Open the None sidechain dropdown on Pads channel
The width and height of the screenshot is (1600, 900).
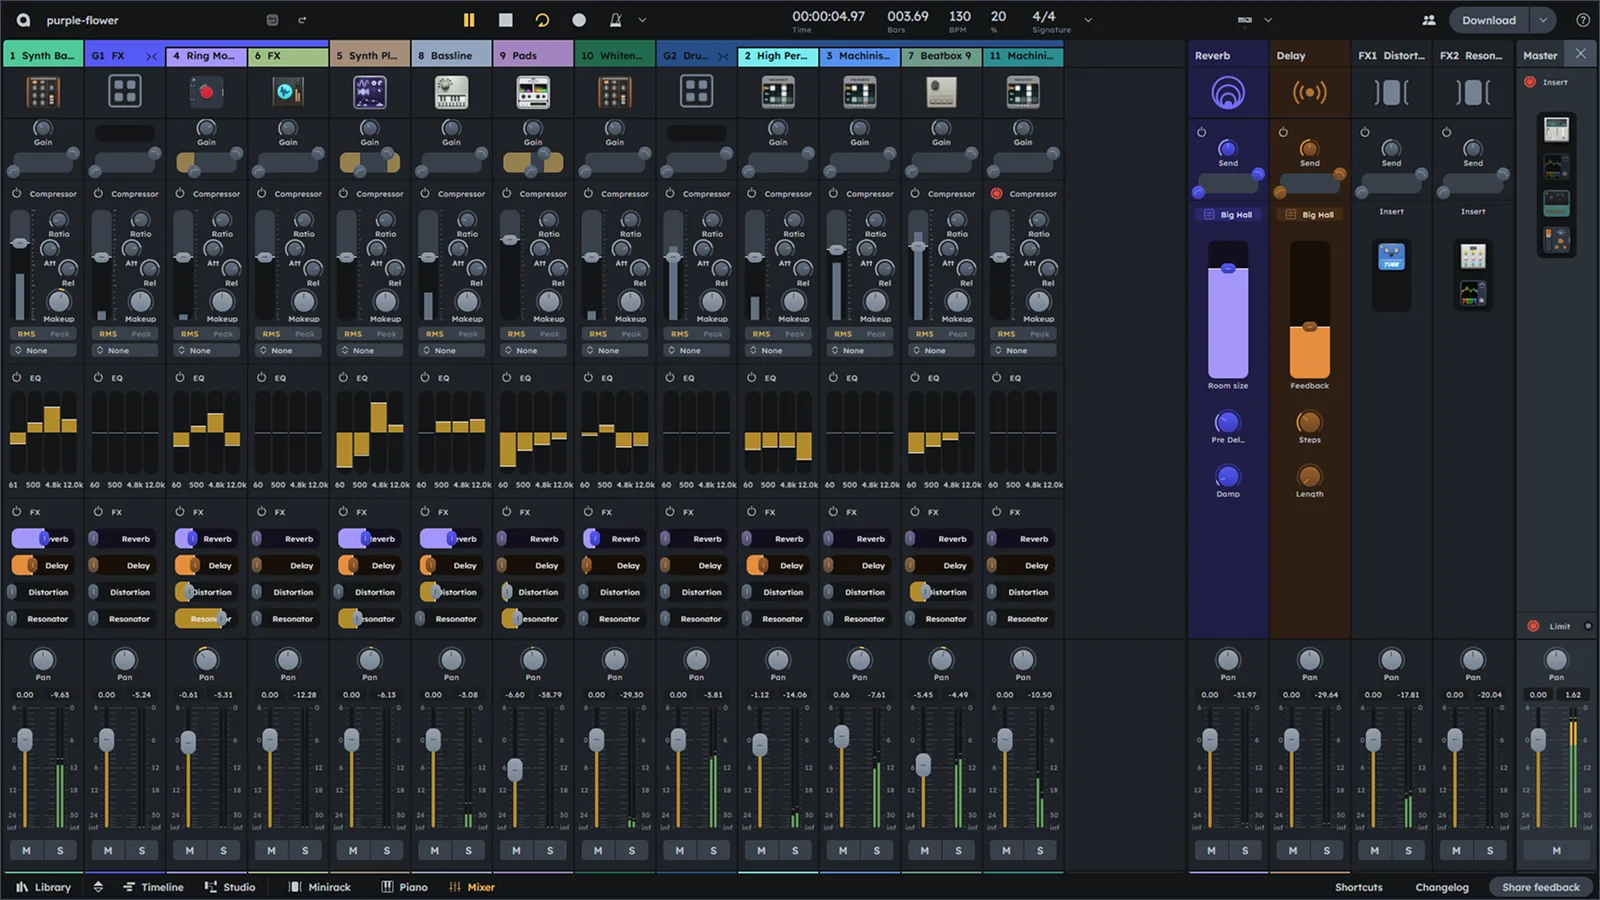coord(533,350)
